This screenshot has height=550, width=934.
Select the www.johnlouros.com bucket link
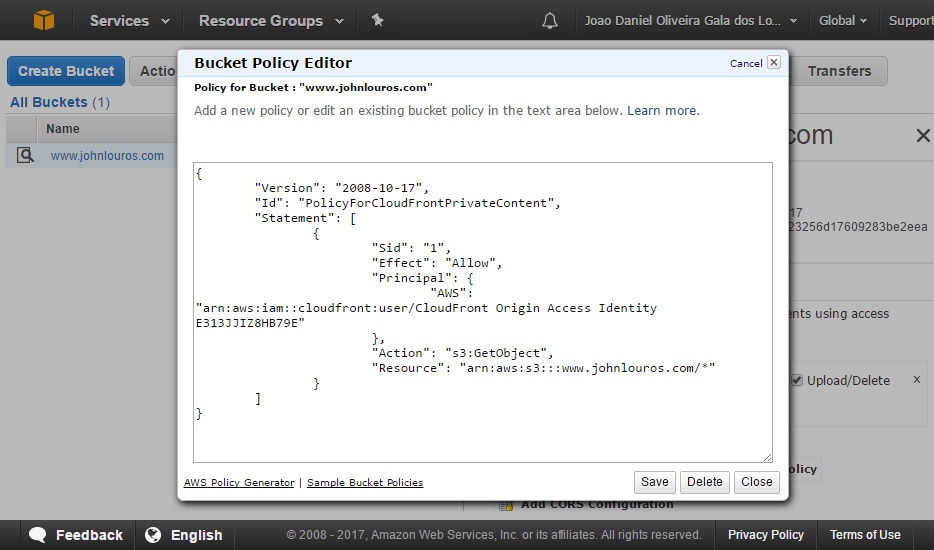pos(107,156)
